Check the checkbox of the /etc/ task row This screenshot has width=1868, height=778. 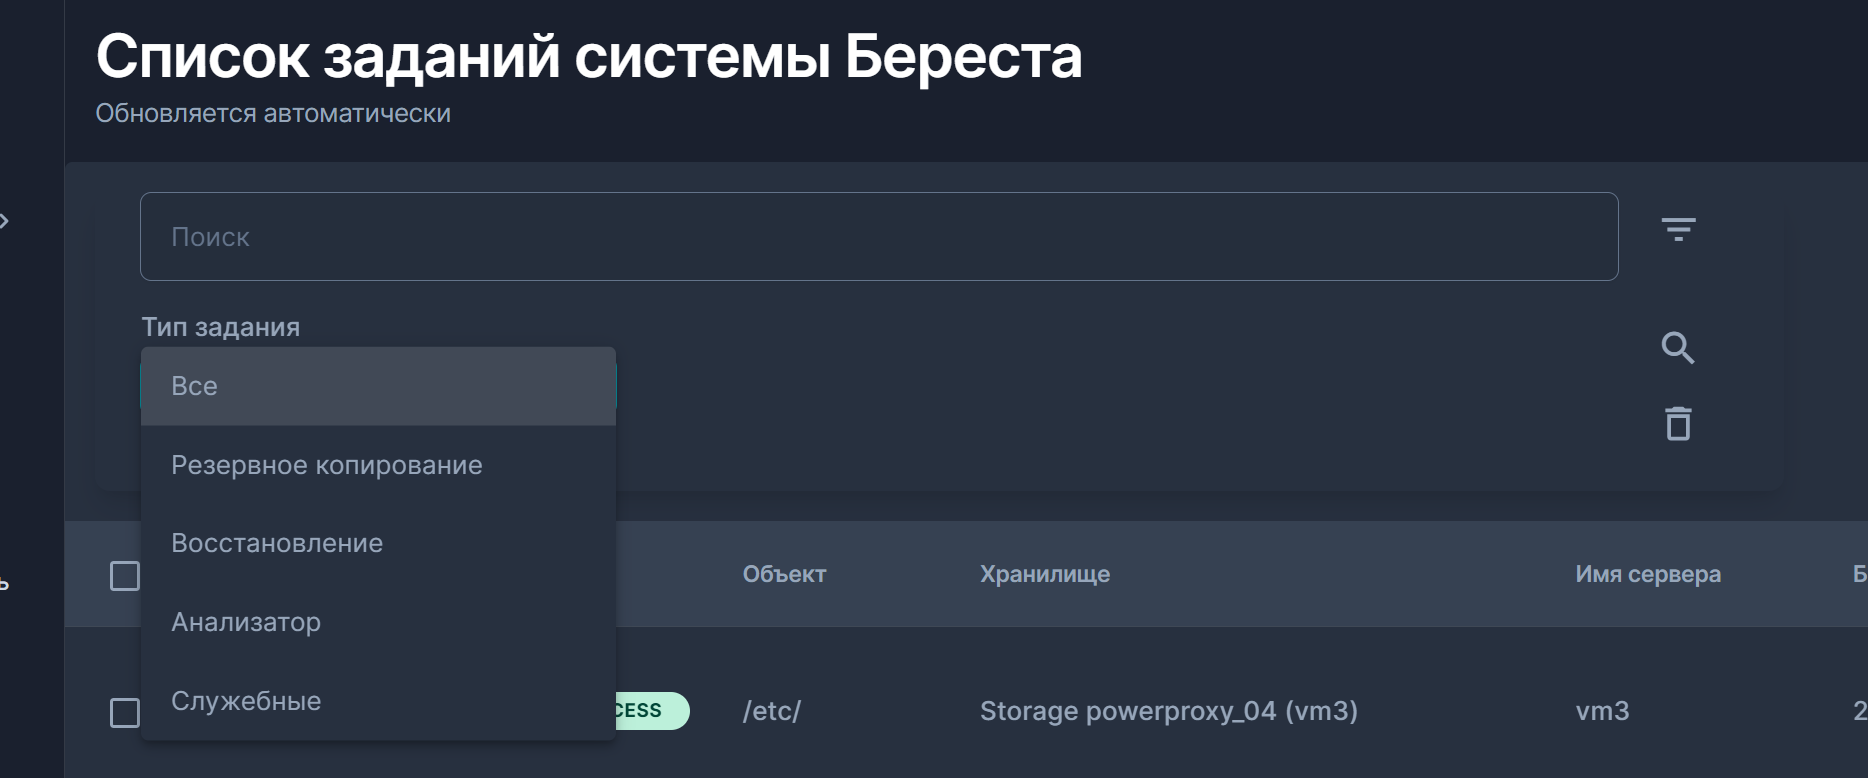124,711
